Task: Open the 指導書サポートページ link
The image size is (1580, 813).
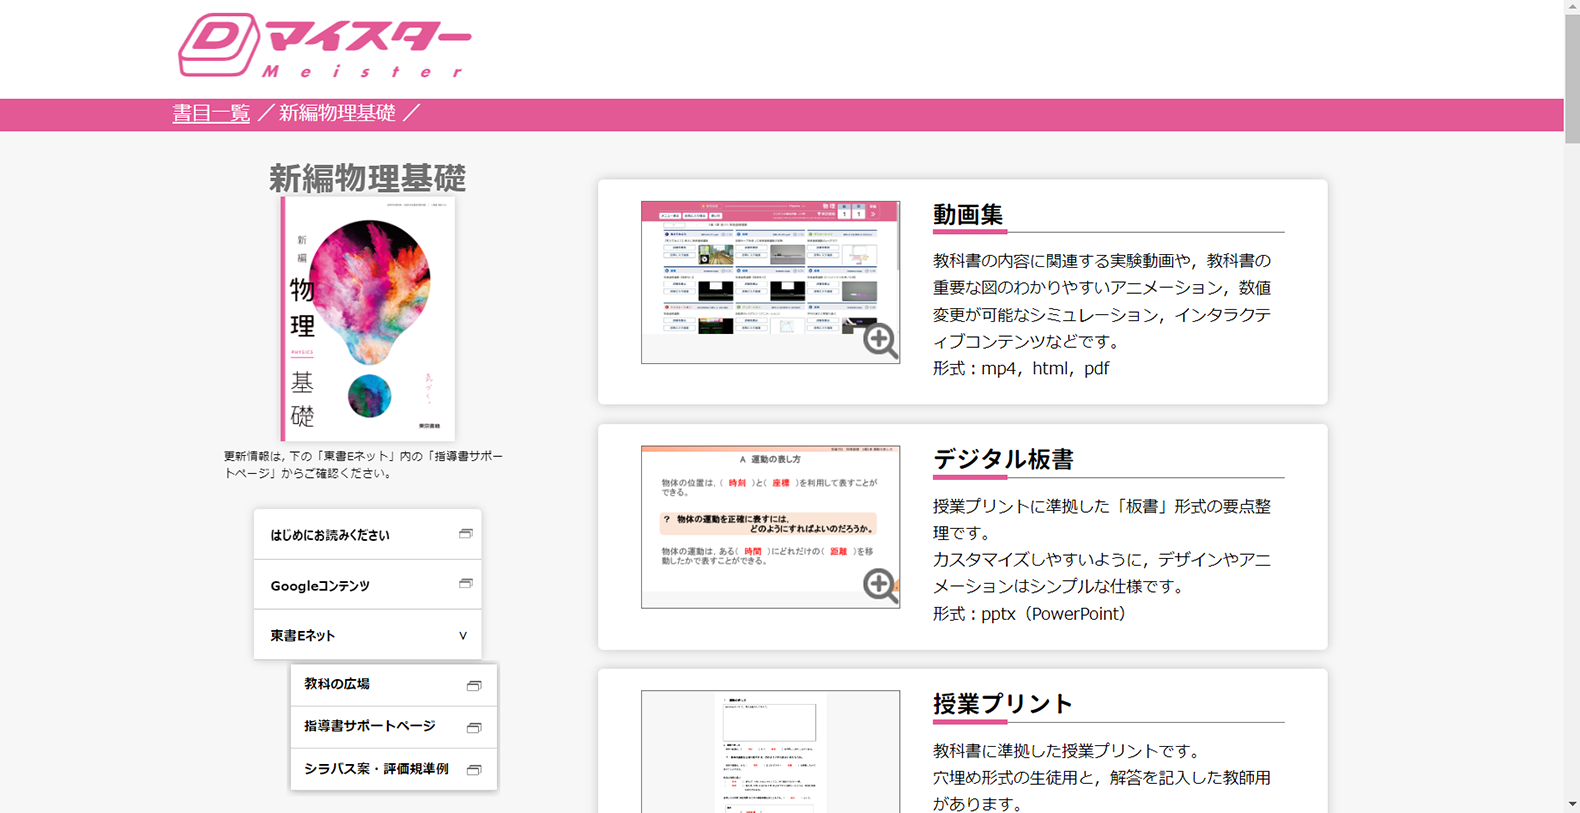Action: (x=370, y=726)
